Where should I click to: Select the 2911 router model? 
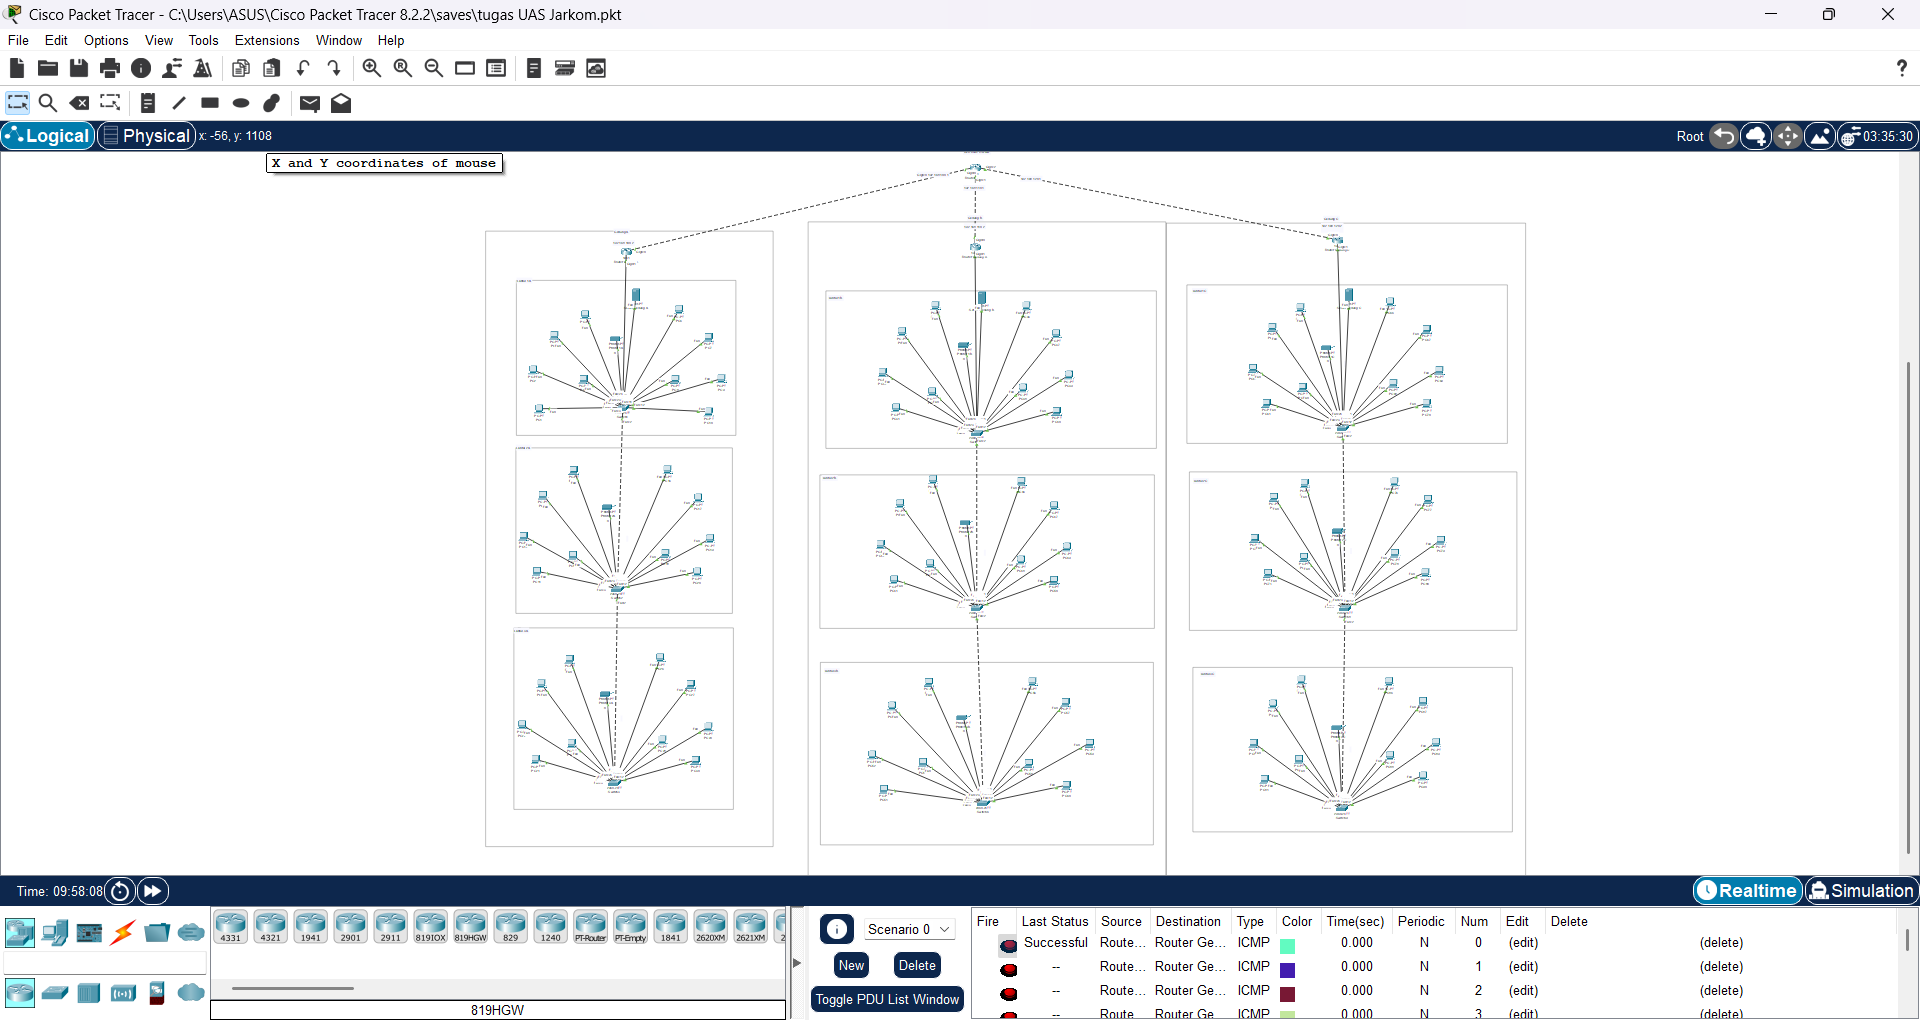(390, 926)
